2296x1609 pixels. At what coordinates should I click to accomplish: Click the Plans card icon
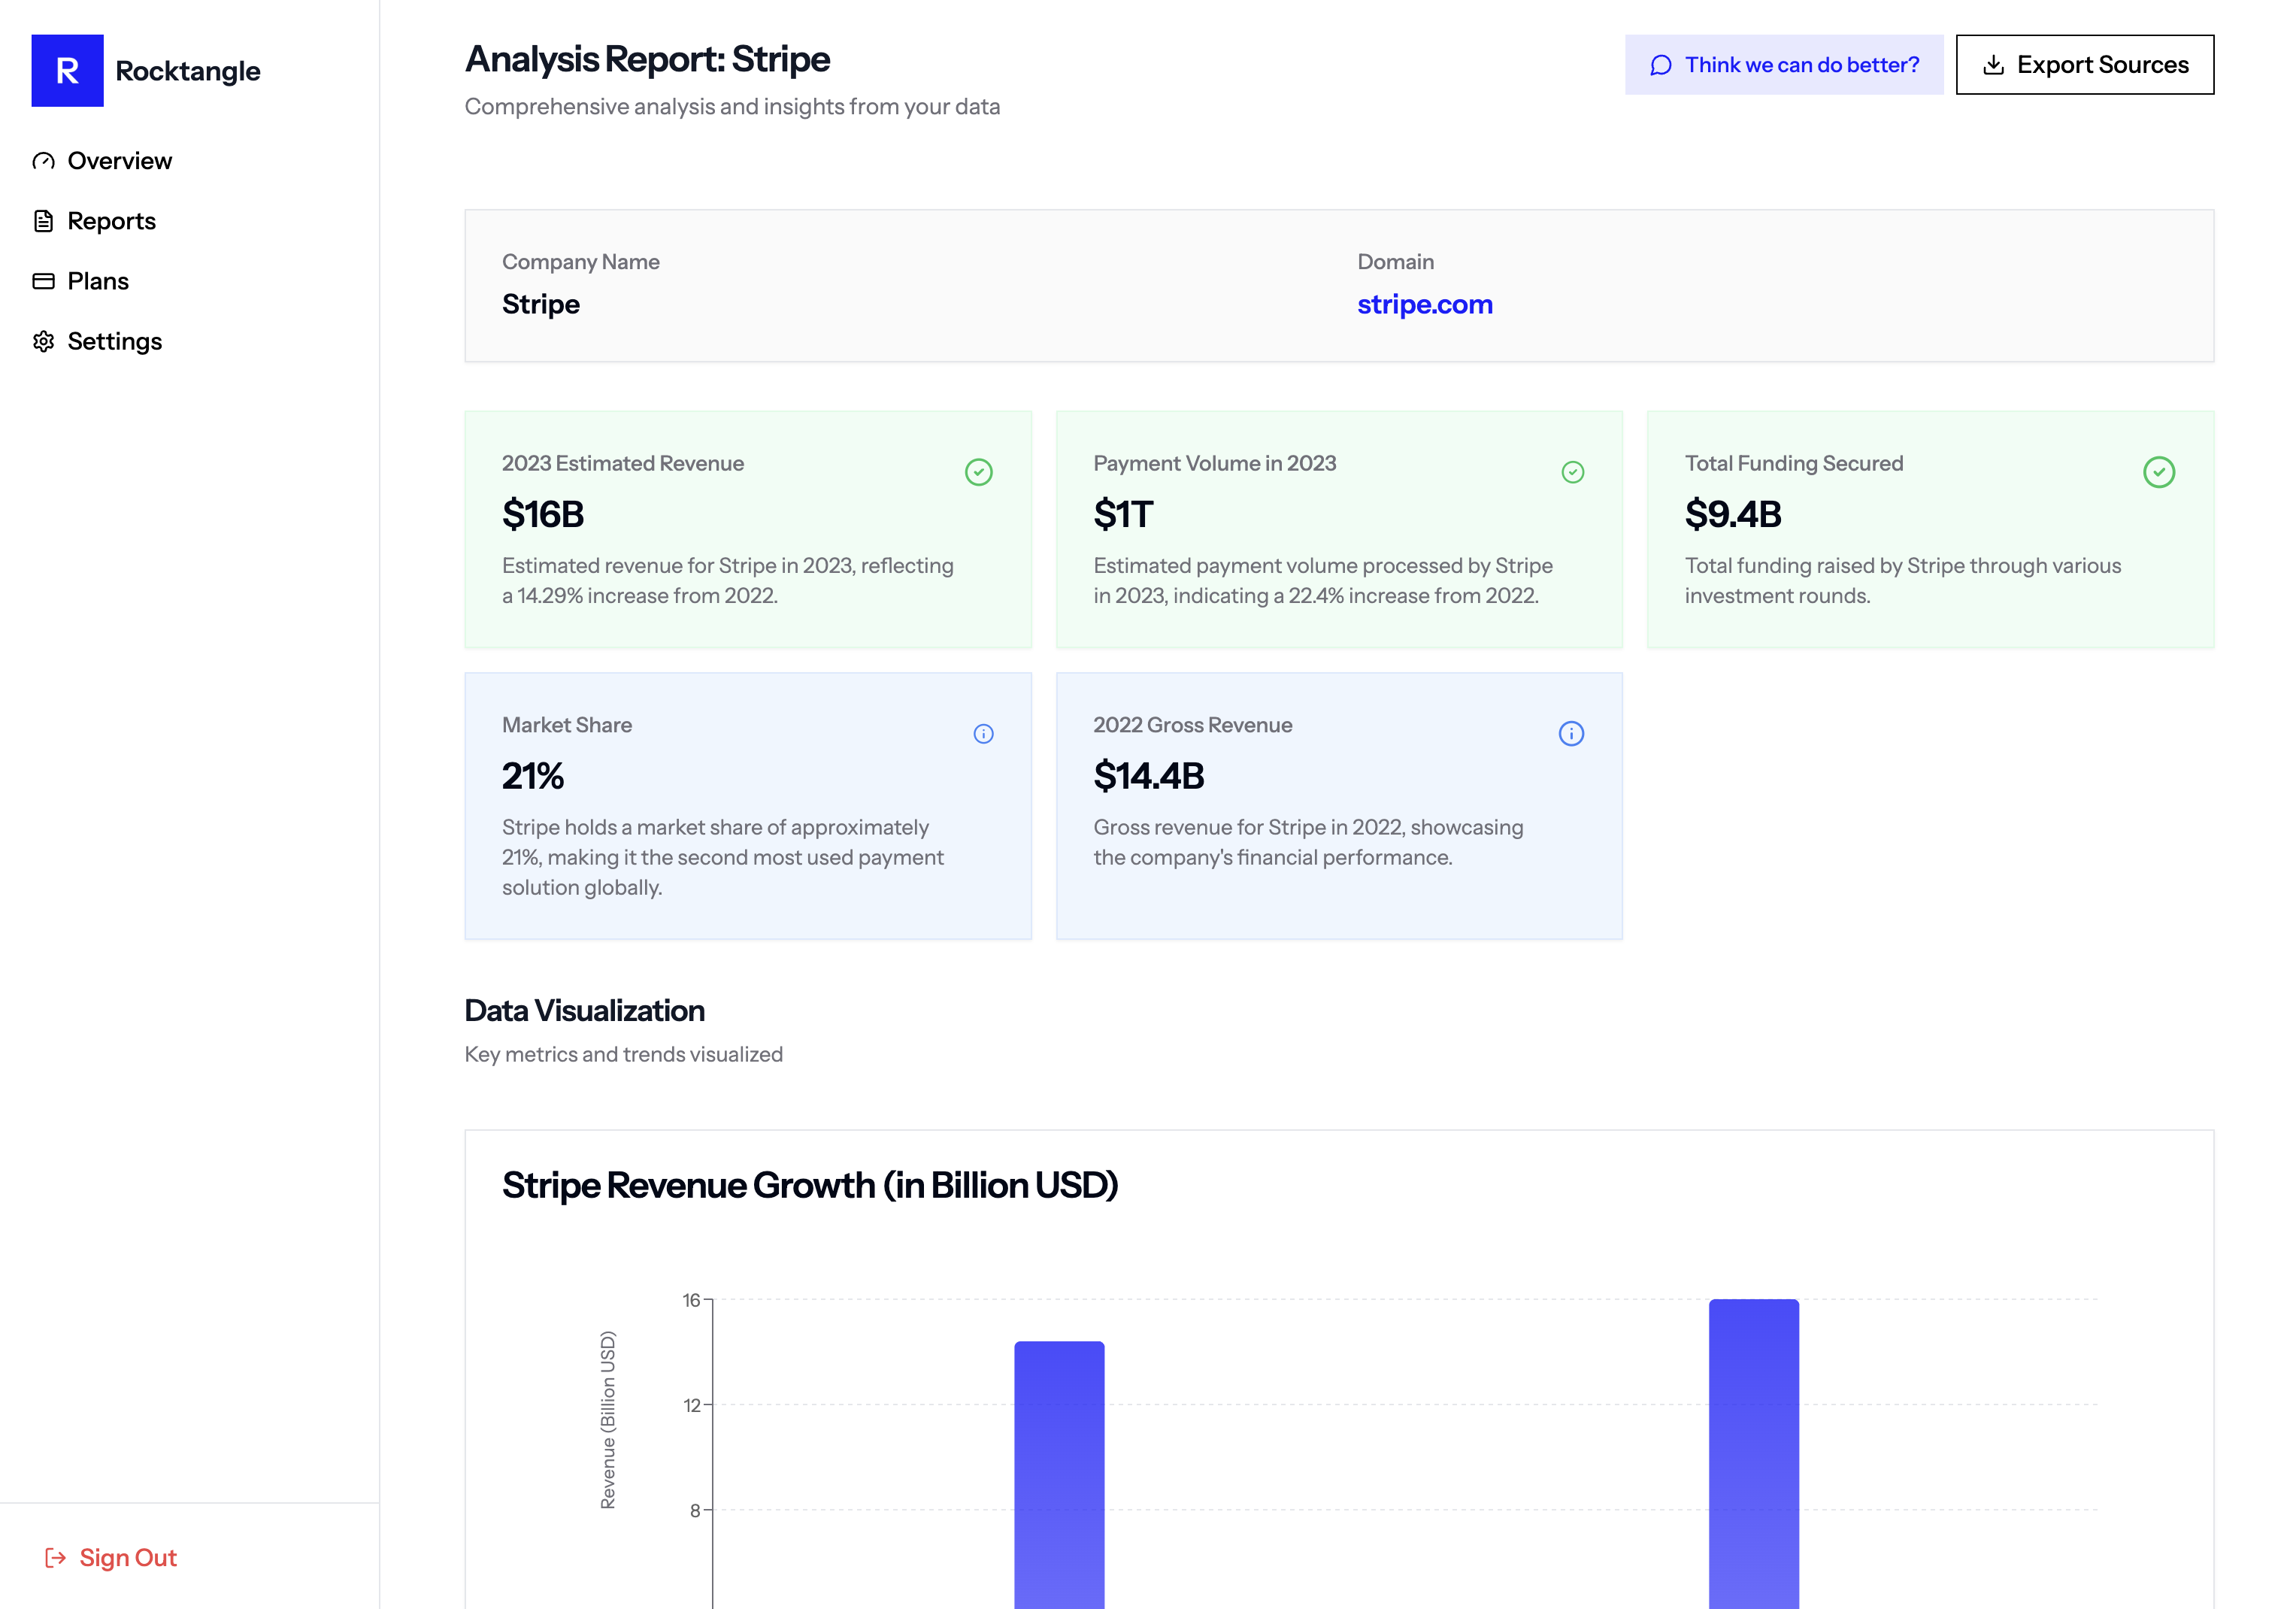pyautogui.click(x=43, y=281)
